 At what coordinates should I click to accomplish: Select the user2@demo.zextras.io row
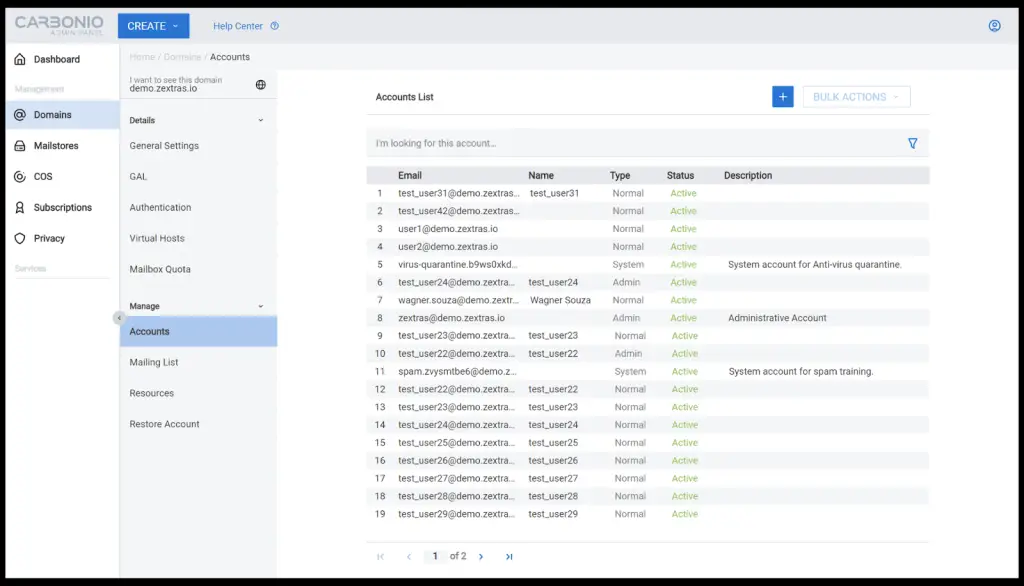coord(648,247)
